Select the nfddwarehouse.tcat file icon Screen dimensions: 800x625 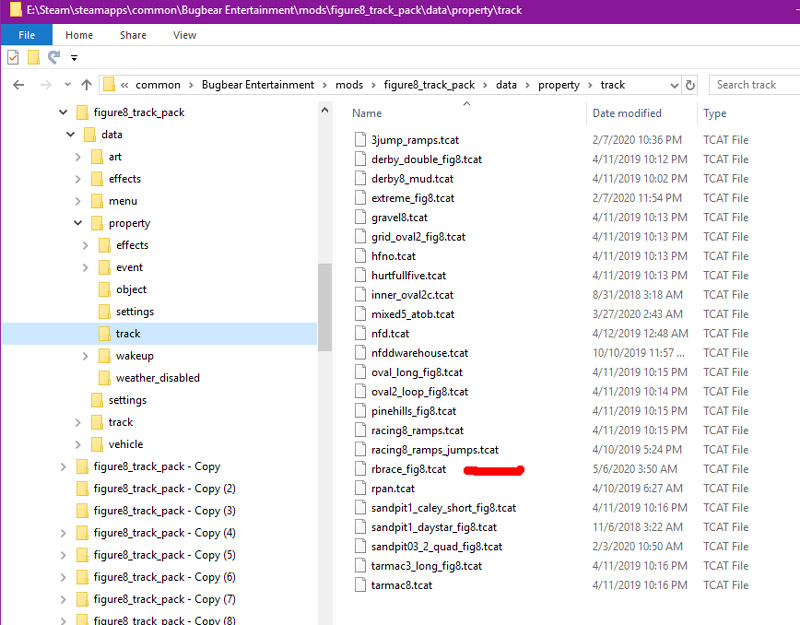pyautogui.click(x=360, y=353)
